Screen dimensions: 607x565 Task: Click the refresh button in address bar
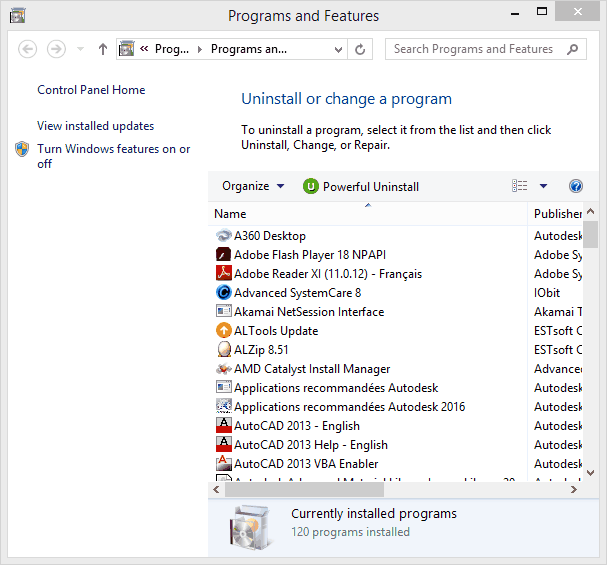[361, 49]
